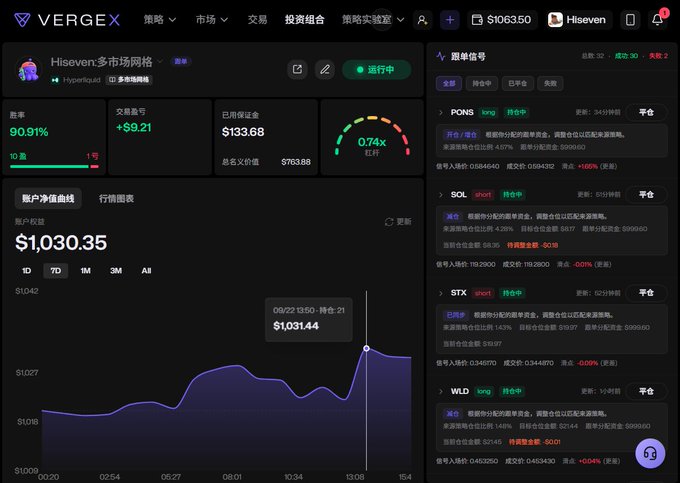The image size is (680, 483).
Task: Filter signals by 已平仓
Action: click(x=517, y=83)
